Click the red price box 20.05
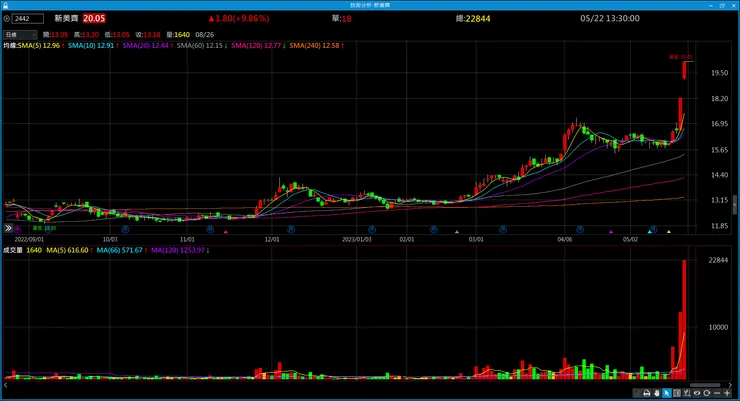The height and width of the screenshot is (401, 740). 94,18
